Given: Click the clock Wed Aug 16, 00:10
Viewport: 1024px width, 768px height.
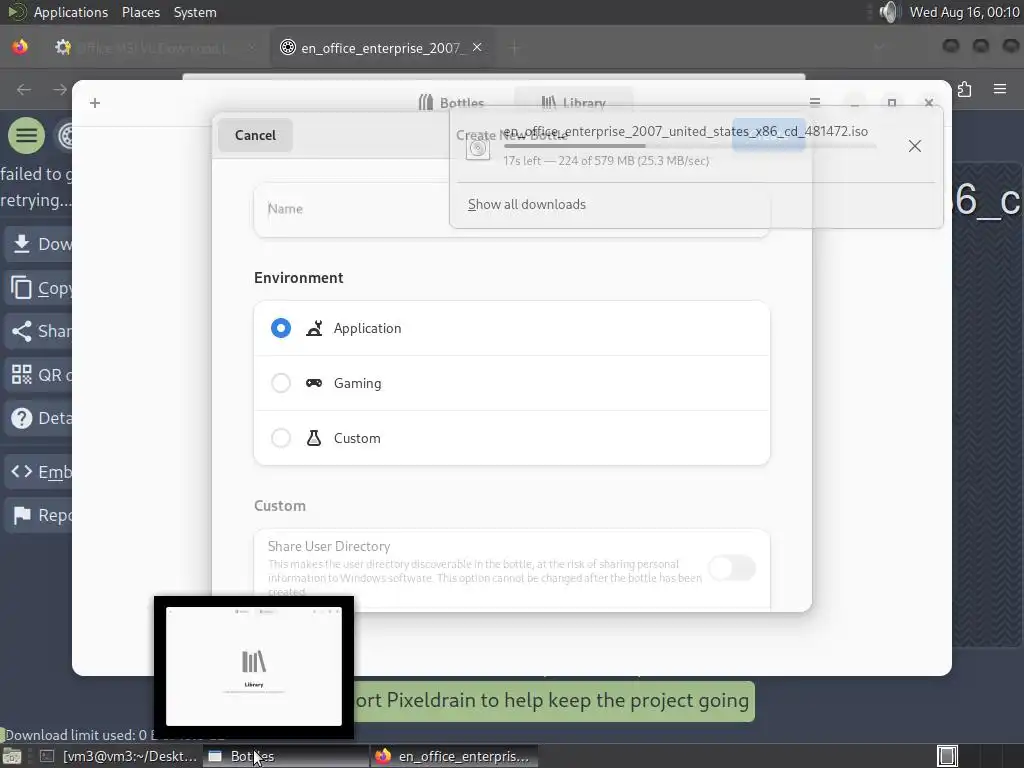Looking at the screenshot, I should [x=964, y=12].
